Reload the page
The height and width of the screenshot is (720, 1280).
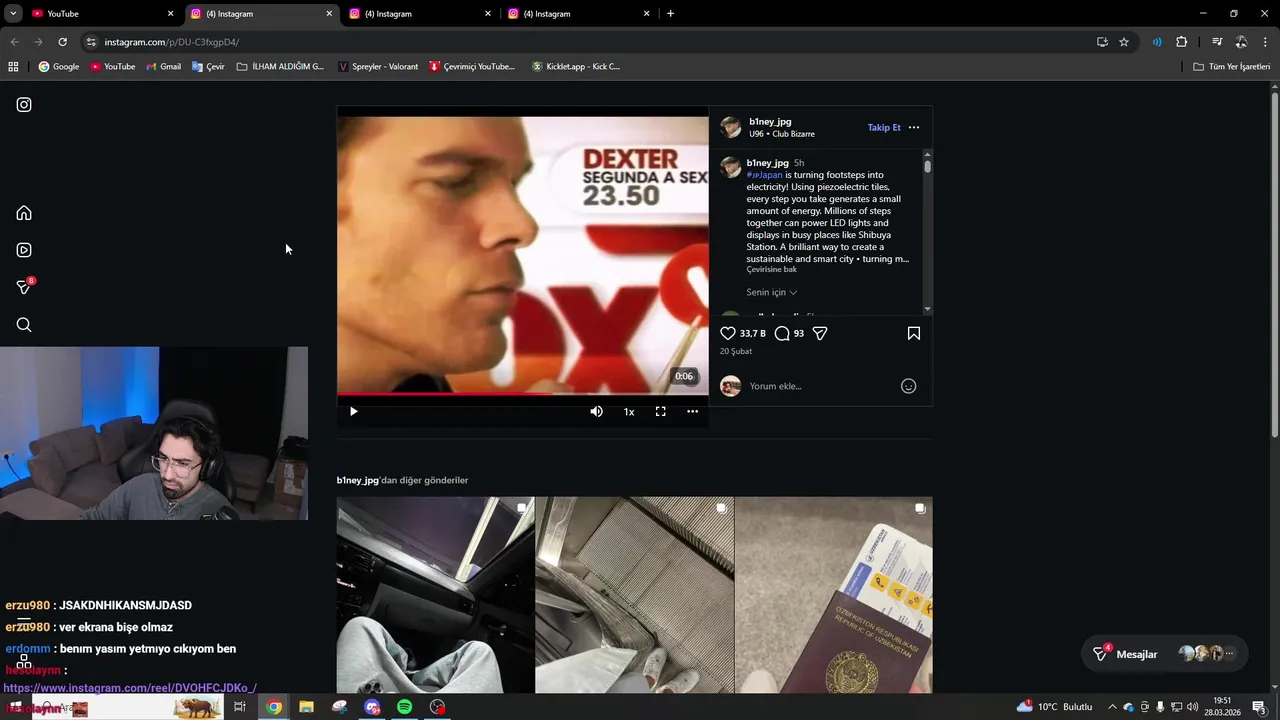[62, 42]
